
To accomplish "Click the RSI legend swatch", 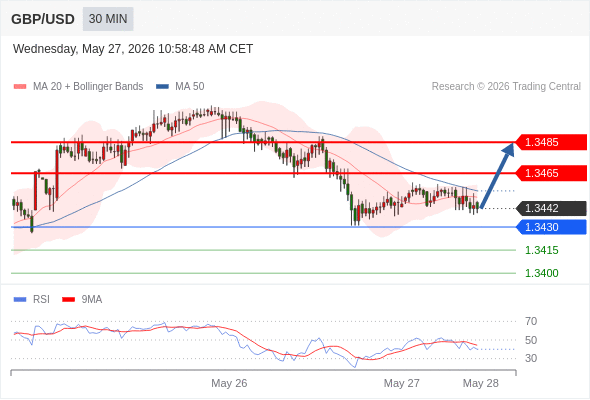I will point(20,300).
